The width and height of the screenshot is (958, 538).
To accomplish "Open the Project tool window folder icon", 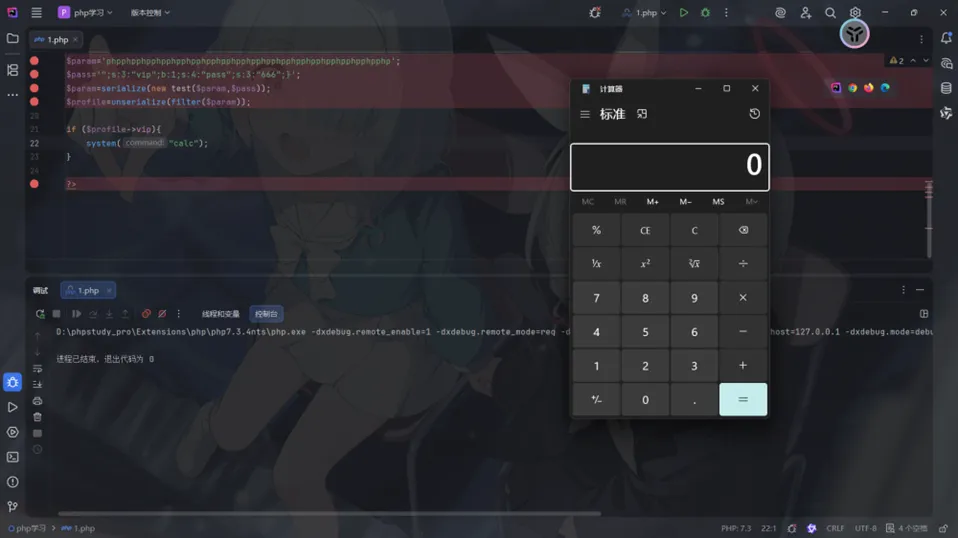I will [12, 38].
